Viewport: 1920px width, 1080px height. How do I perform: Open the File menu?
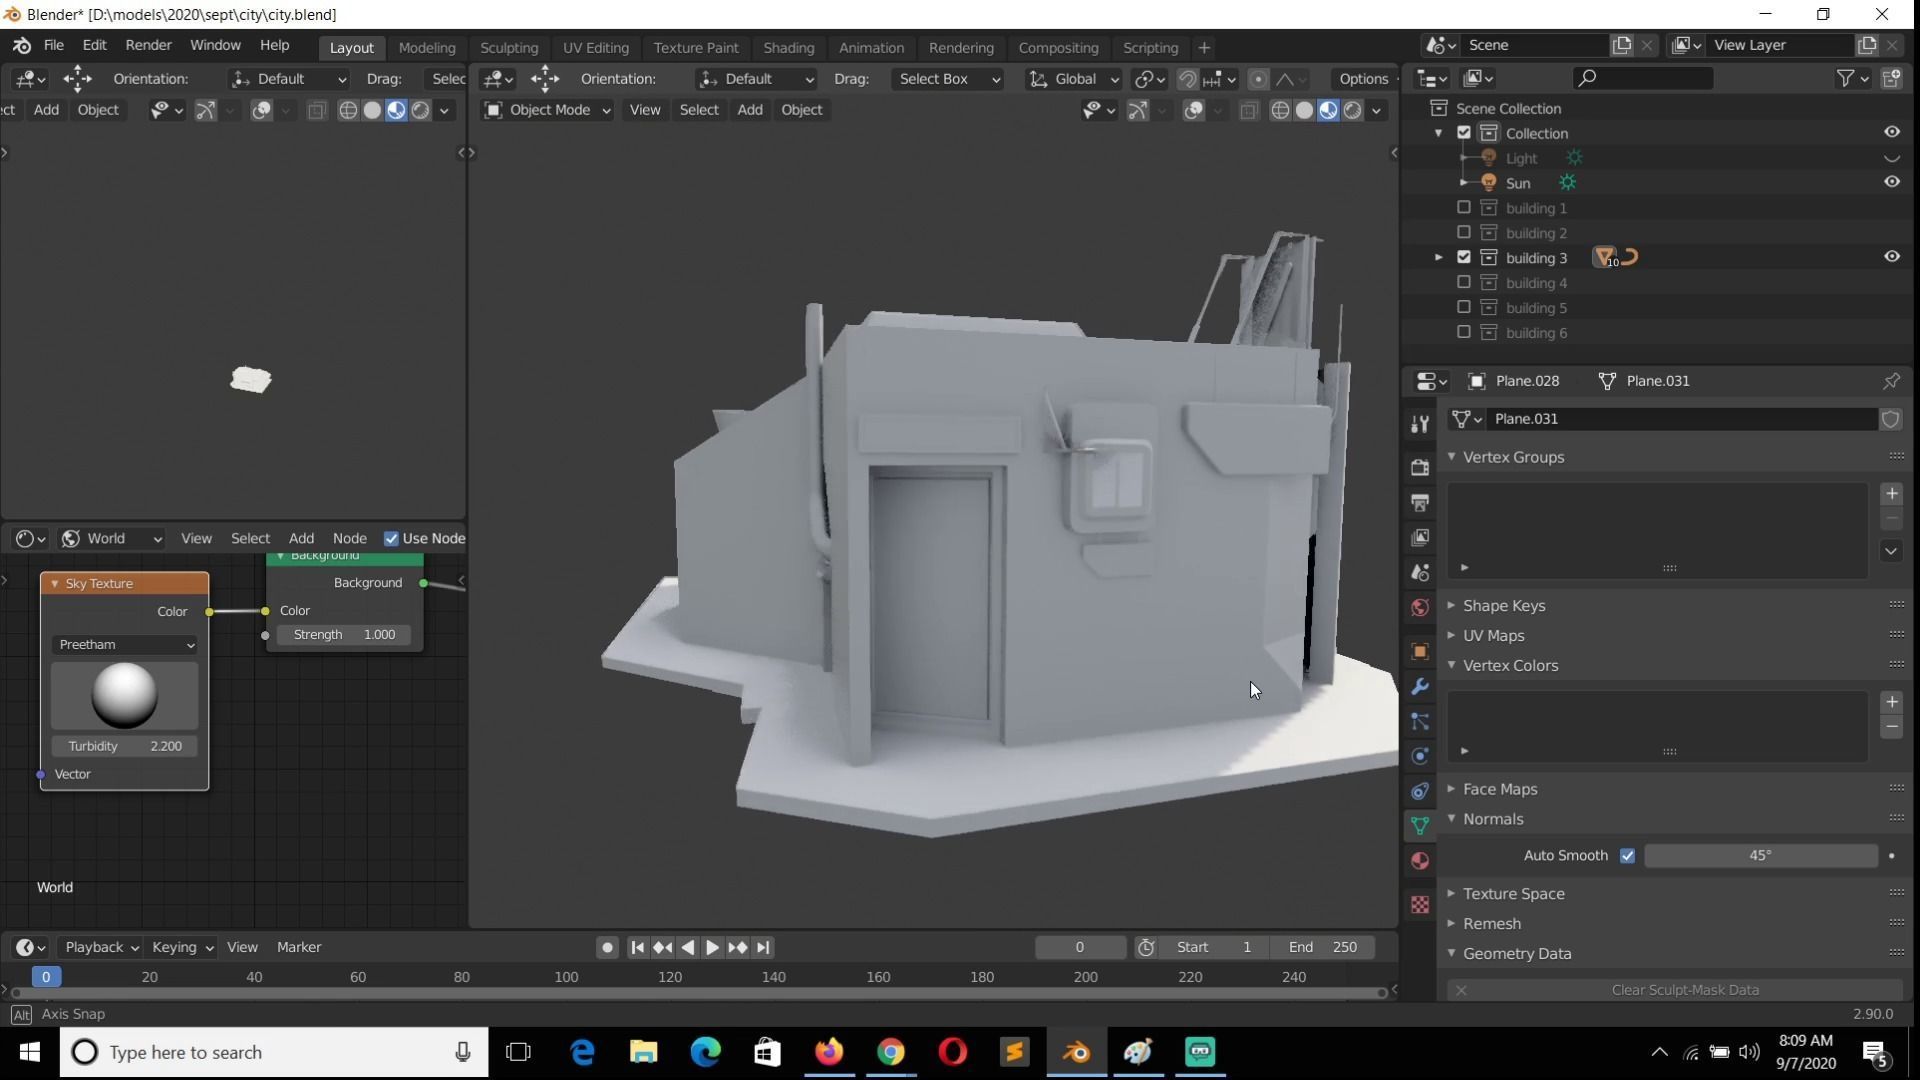coord(54,46)
